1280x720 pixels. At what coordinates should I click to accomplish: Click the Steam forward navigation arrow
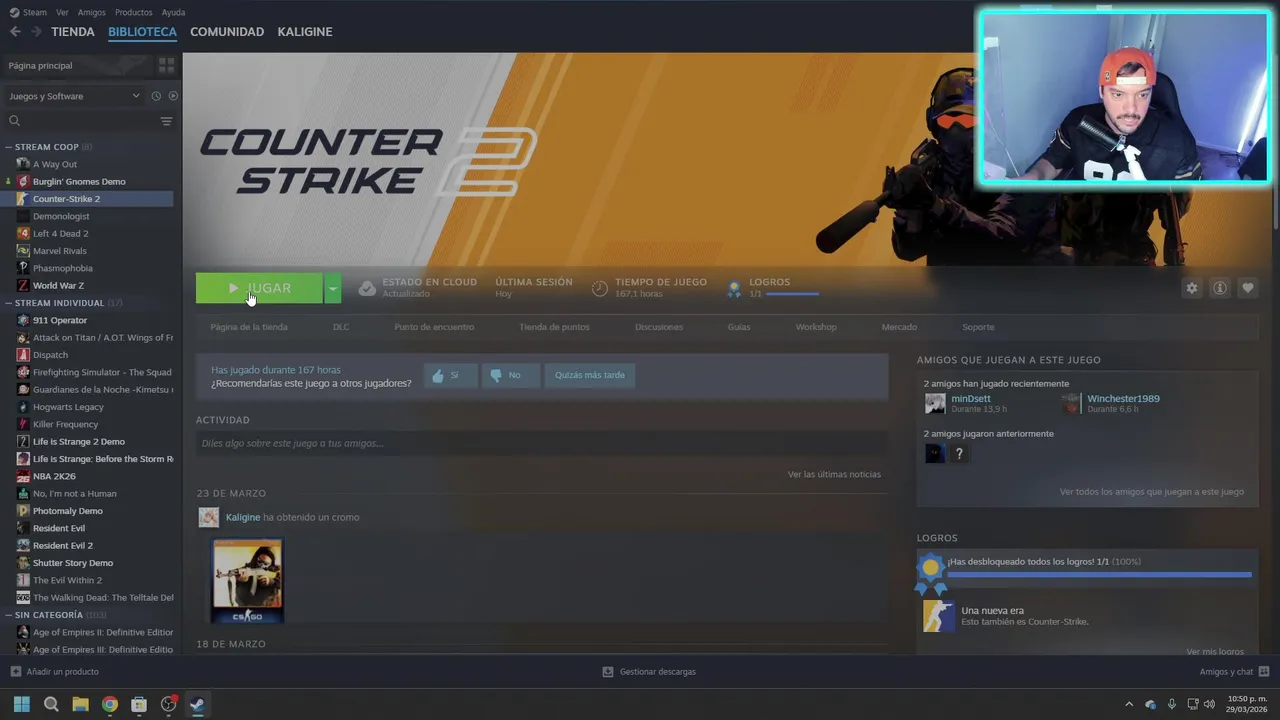(x=36, y=32)
